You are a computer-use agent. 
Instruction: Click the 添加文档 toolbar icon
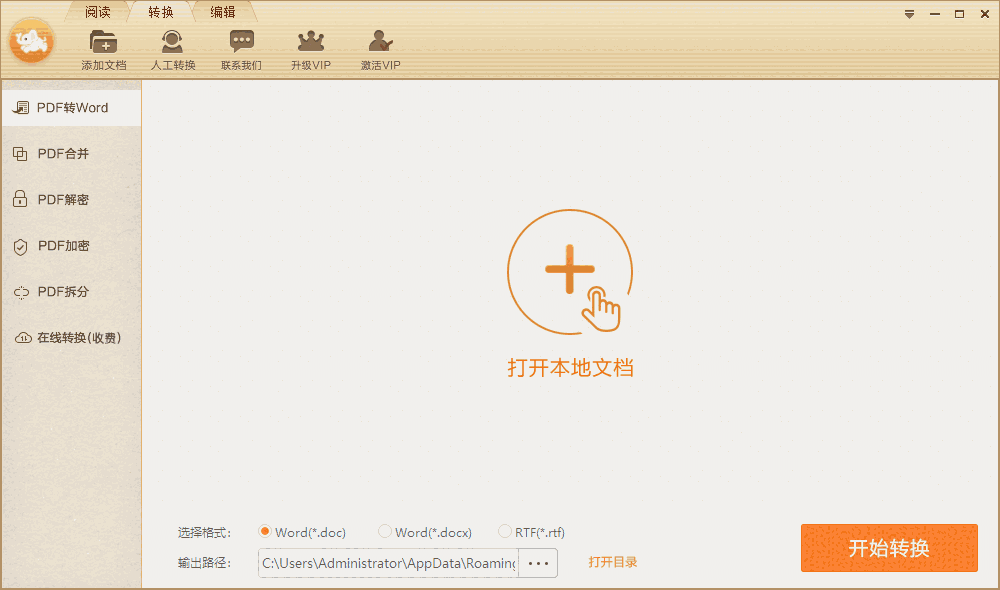tap(103, 45)
